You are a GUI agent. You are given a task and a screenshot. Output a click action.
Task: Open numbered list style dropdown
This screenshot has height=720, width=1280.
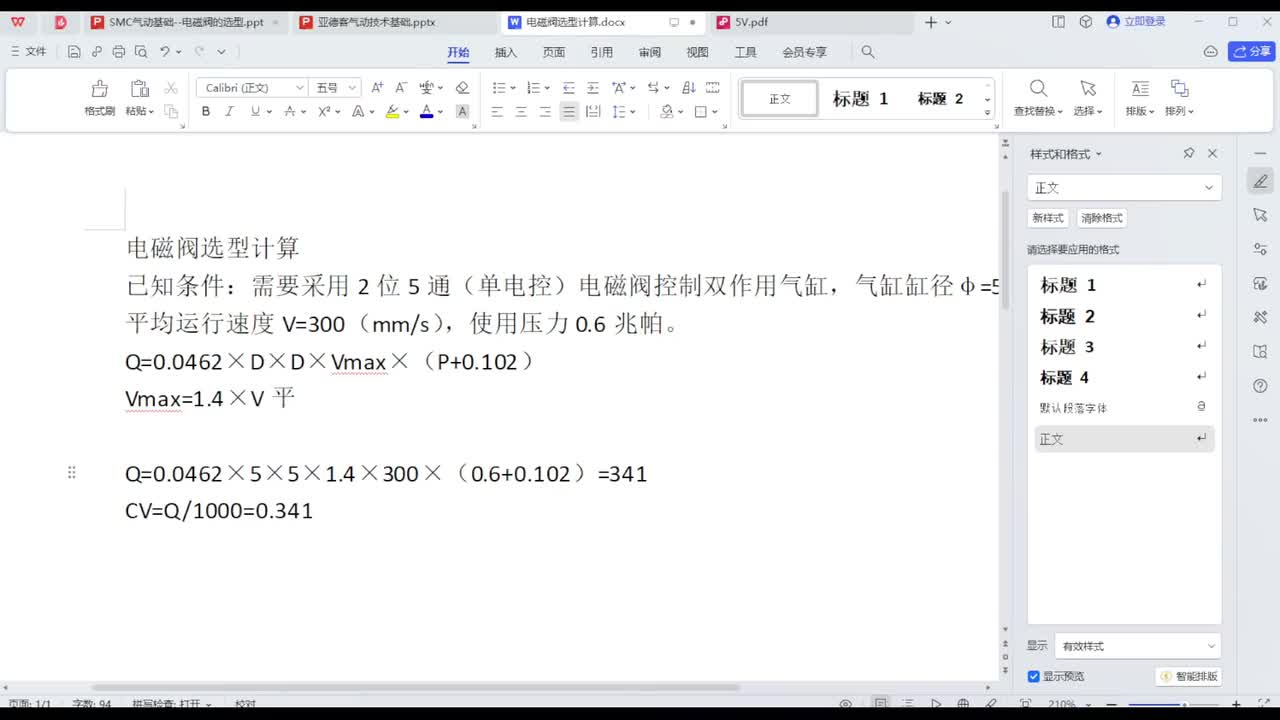(x=546, y=88)
